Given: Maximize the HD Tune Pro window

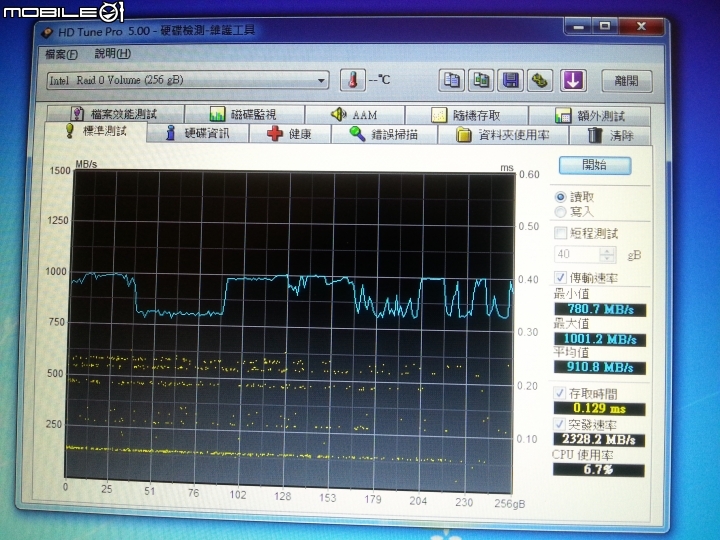Looking at the screenshot, I should [605, 26].
